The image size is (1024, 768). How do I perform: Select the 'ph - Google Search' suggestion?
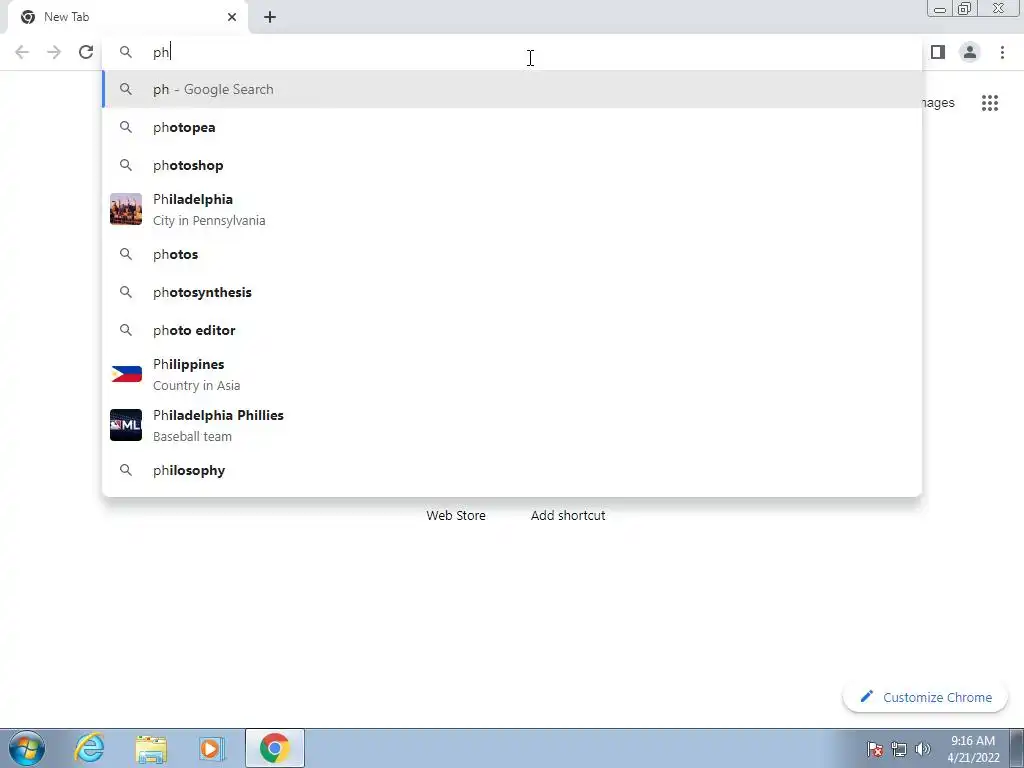click(x=512, y=89)
